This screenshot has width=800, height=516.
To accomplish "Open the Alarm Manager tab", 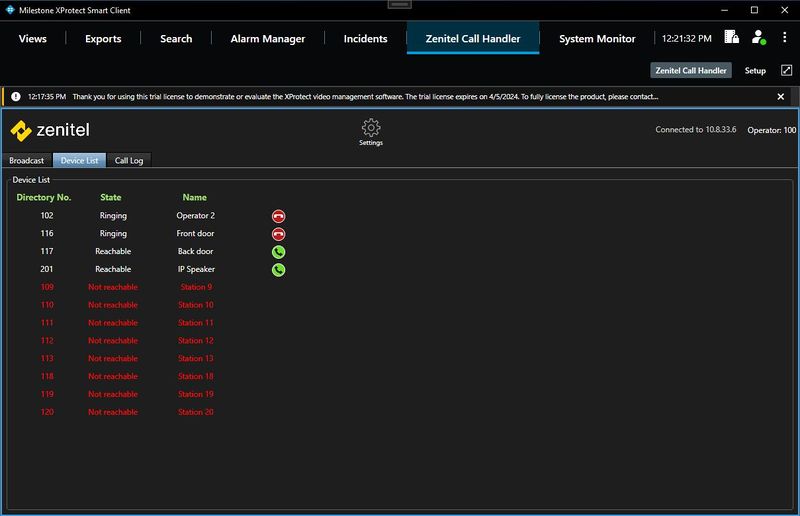I will coord(268,39).
